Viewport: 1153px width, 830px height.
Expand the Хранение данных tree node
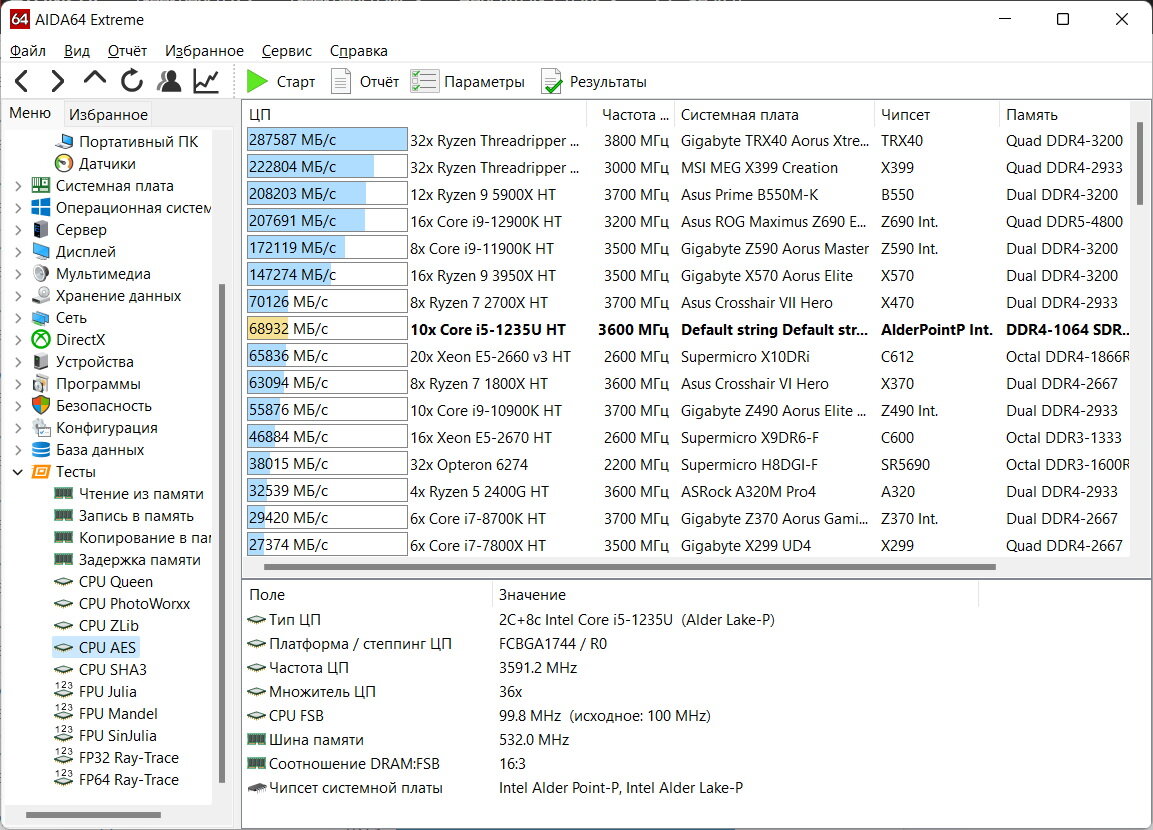18,296
